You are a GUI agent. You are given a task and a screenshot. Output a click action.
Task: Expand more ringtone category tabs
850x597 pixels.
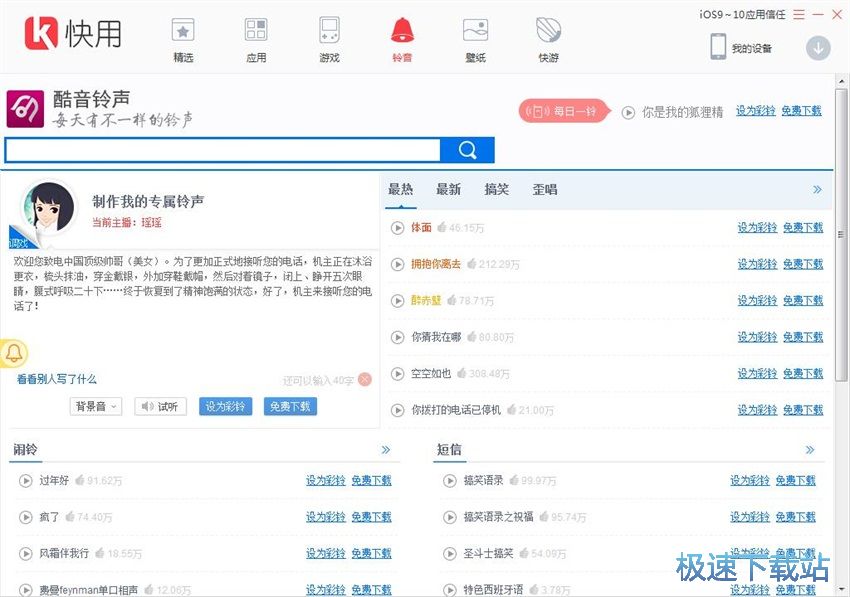click(x=817, y=189)
